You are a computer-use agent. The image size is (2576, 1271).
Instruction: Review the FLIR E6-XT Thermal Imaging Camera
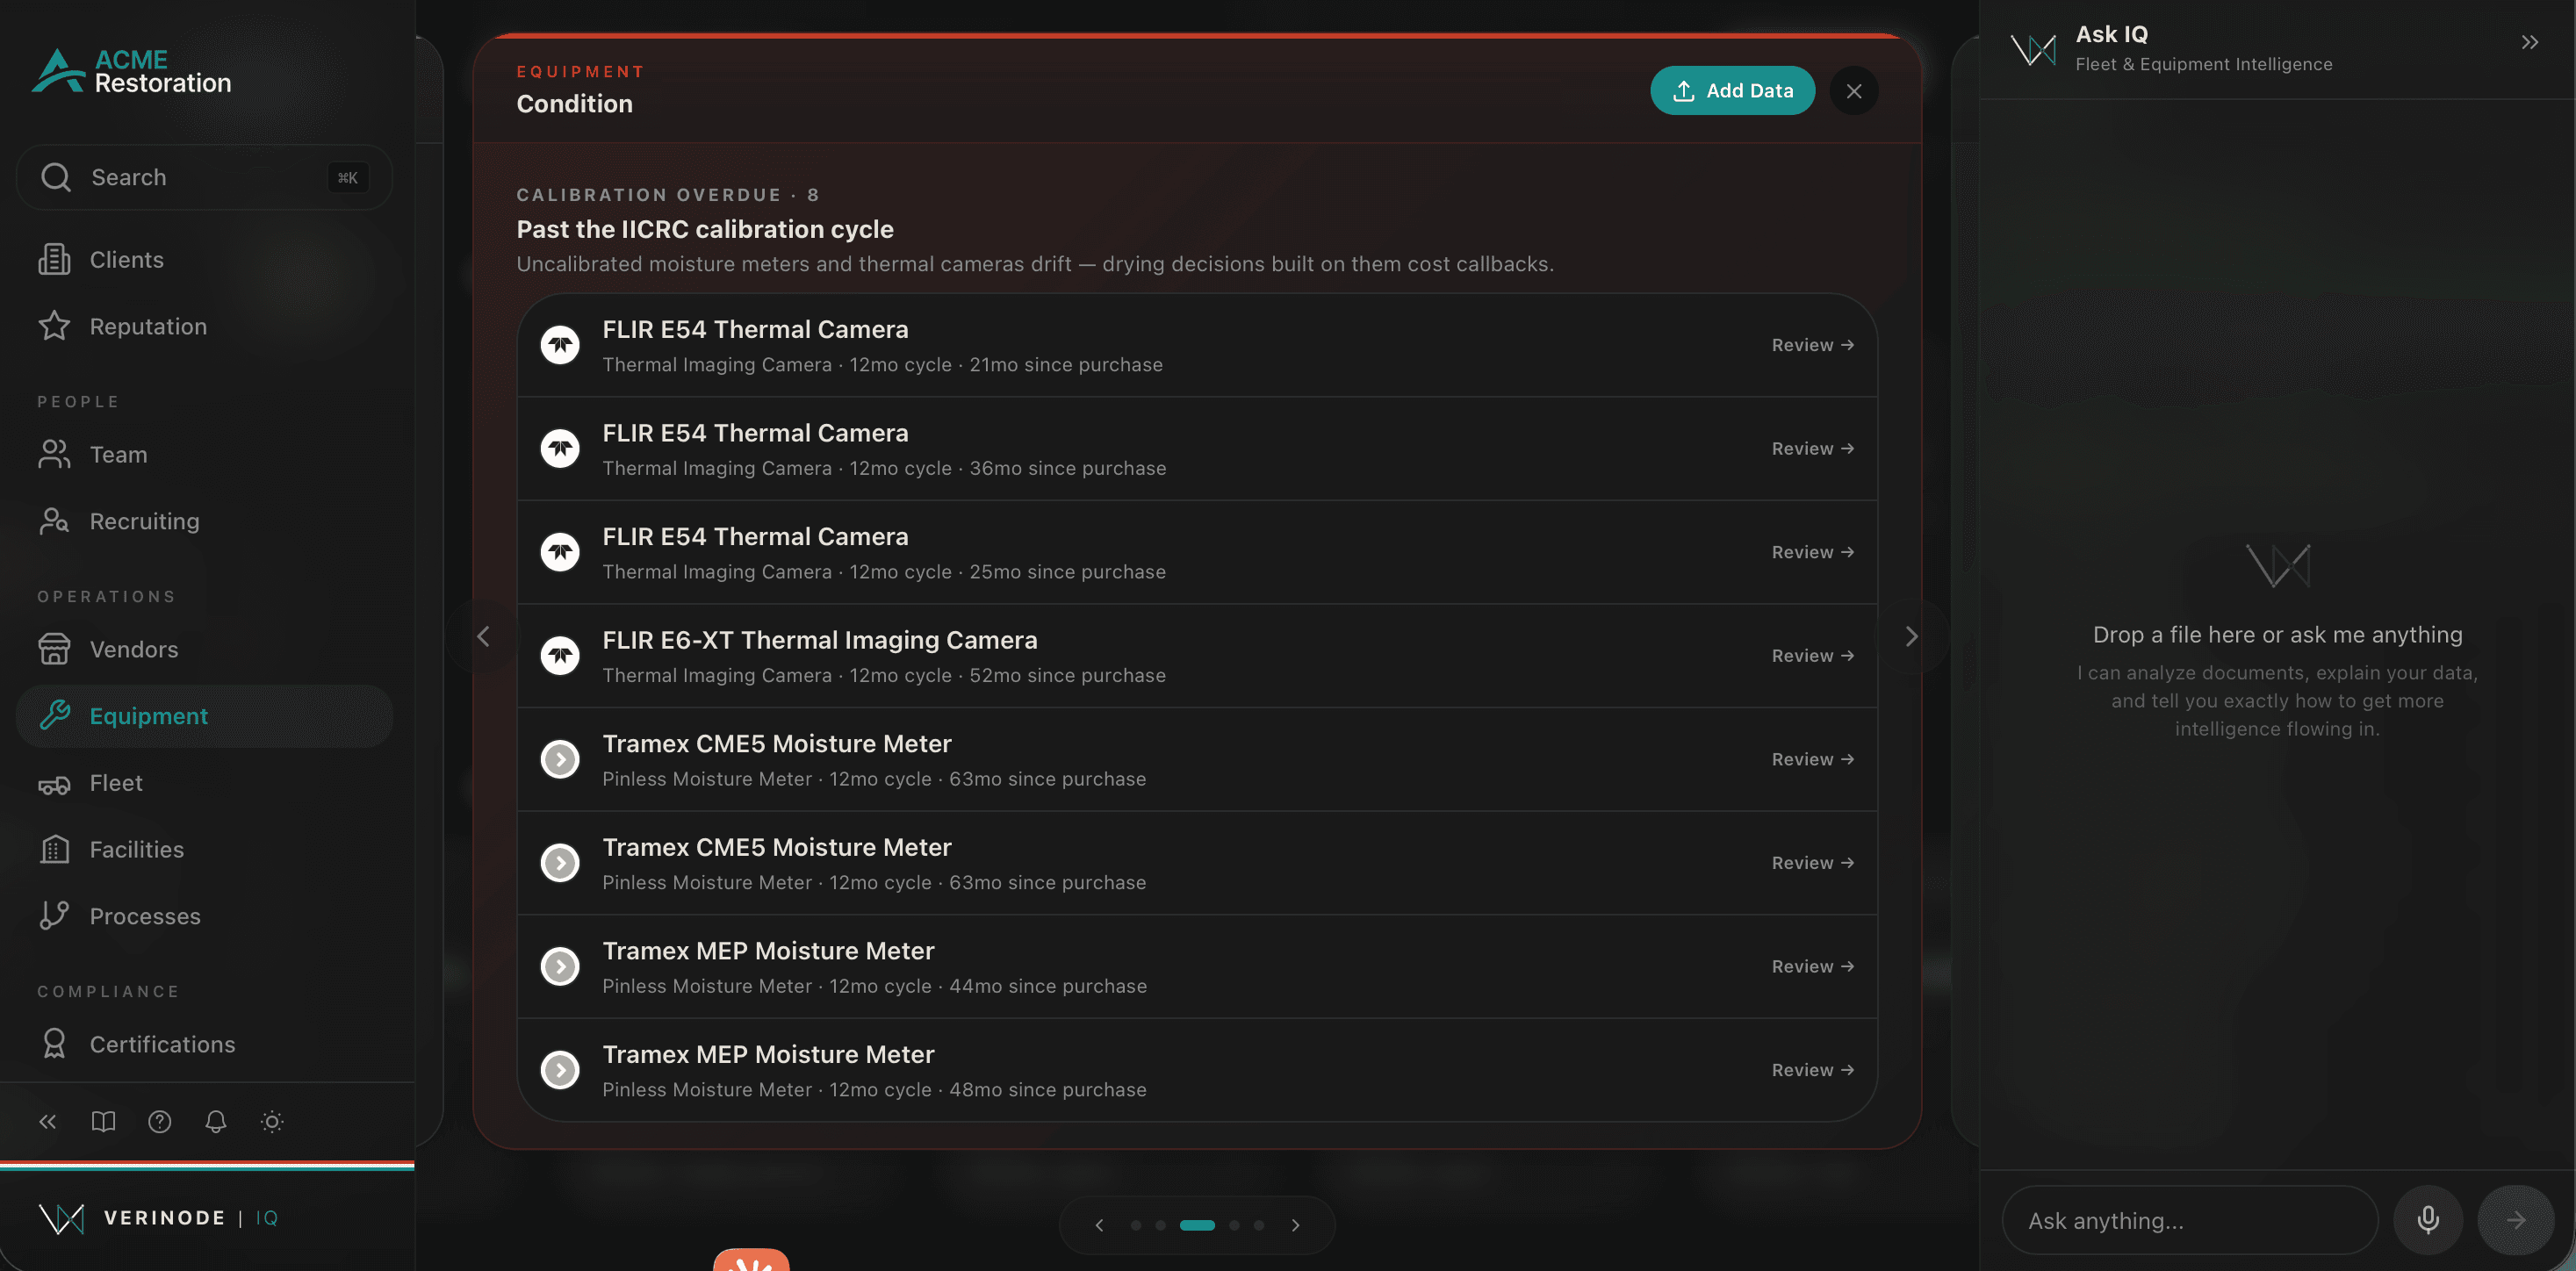click(x=1812, y=656)
